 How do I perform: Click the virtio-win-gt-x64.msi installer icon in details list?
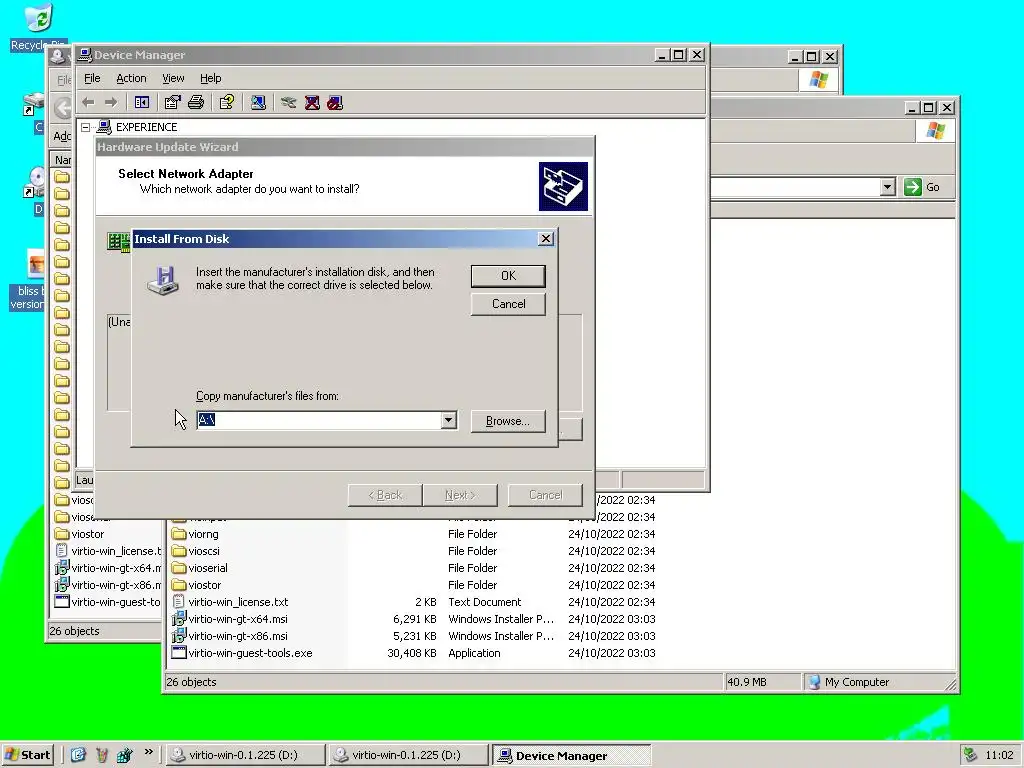tap(178, 618)
